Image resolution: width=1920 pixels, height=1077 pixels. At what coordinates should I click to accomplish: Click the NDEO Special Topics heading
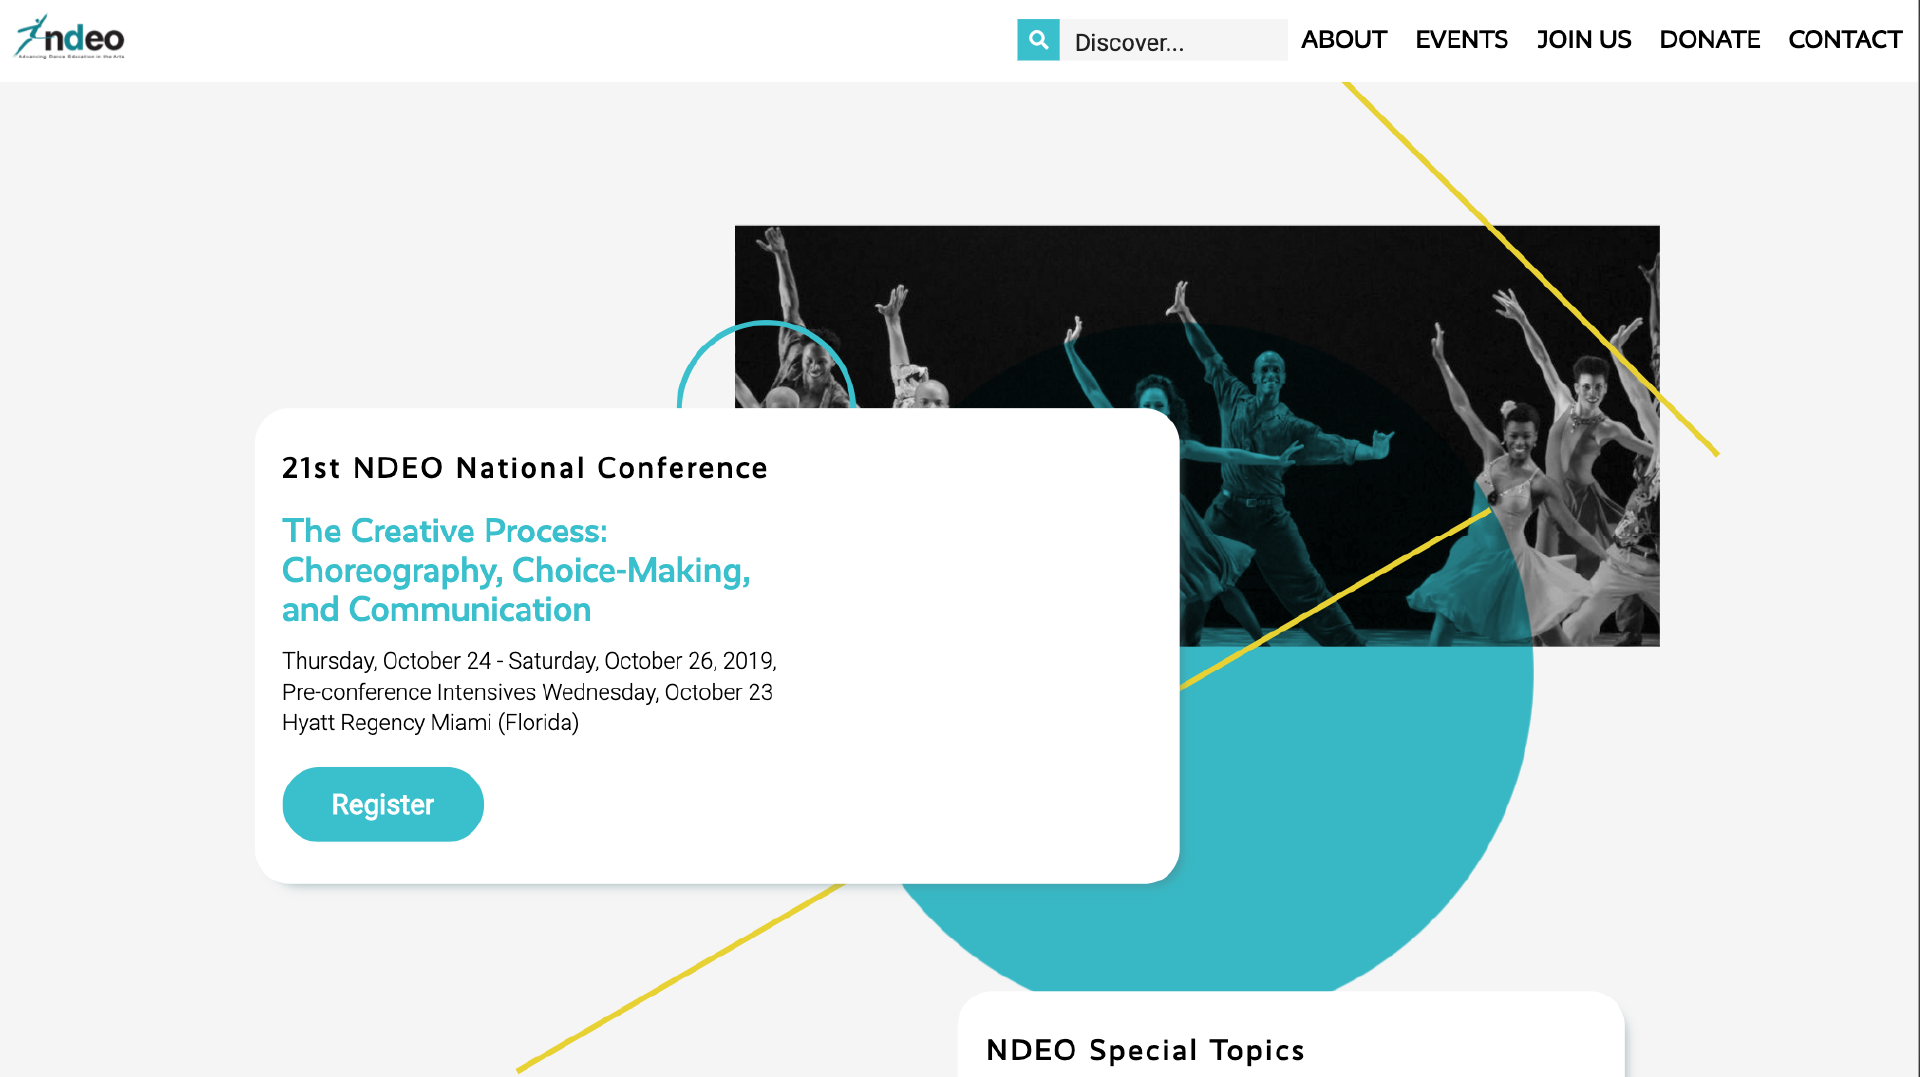[1145, 1050]
